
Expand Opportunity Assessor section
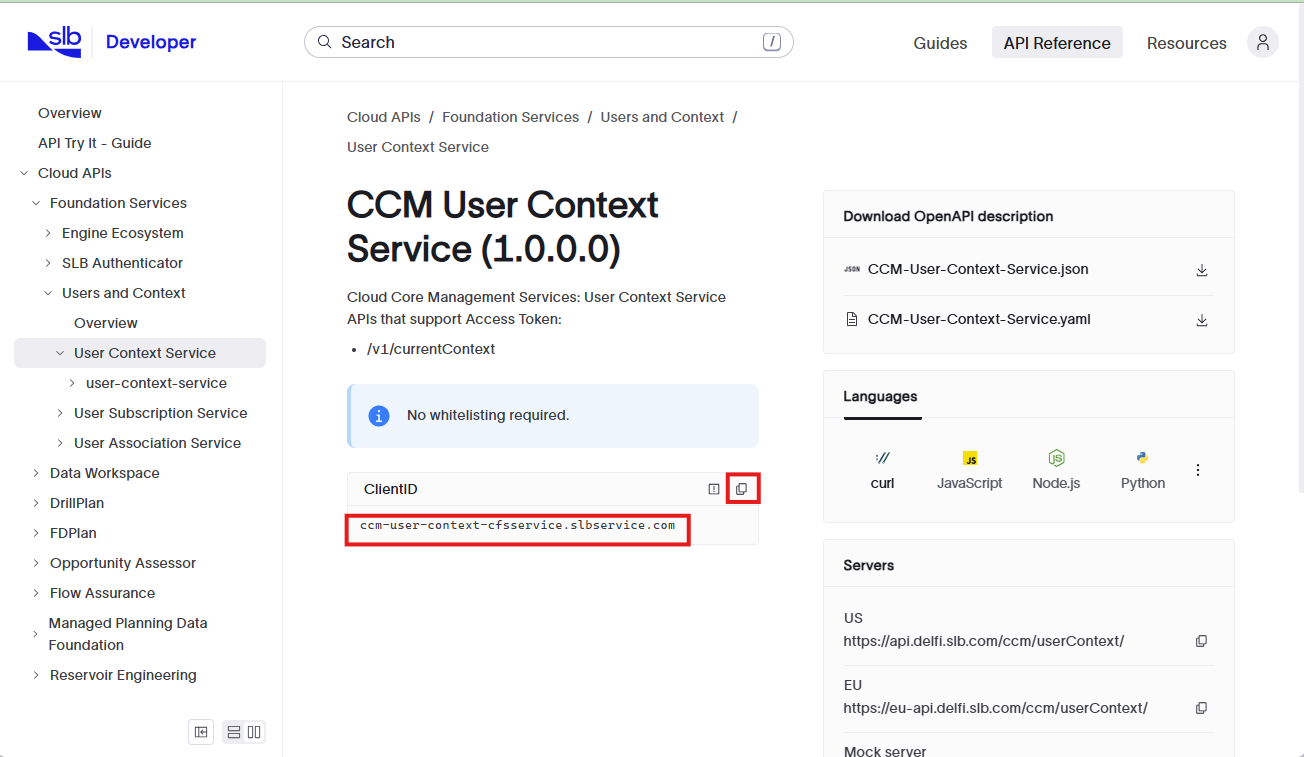pos(36,563)
